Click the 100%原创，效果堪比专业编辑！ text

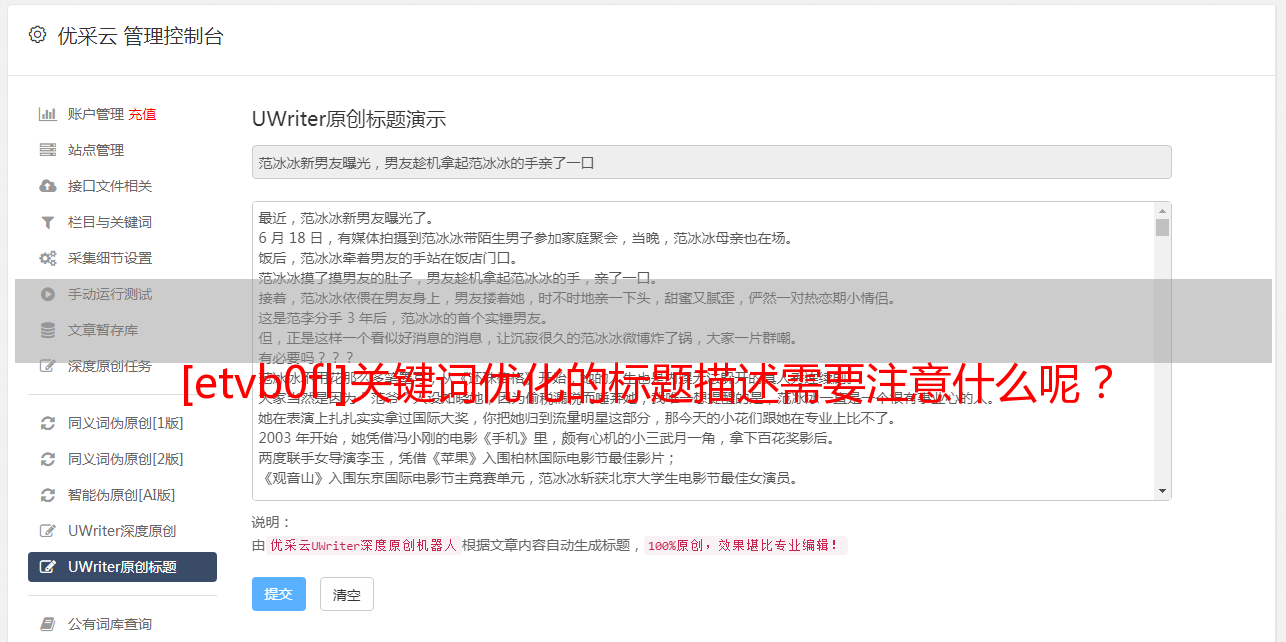tap(744, 546)
